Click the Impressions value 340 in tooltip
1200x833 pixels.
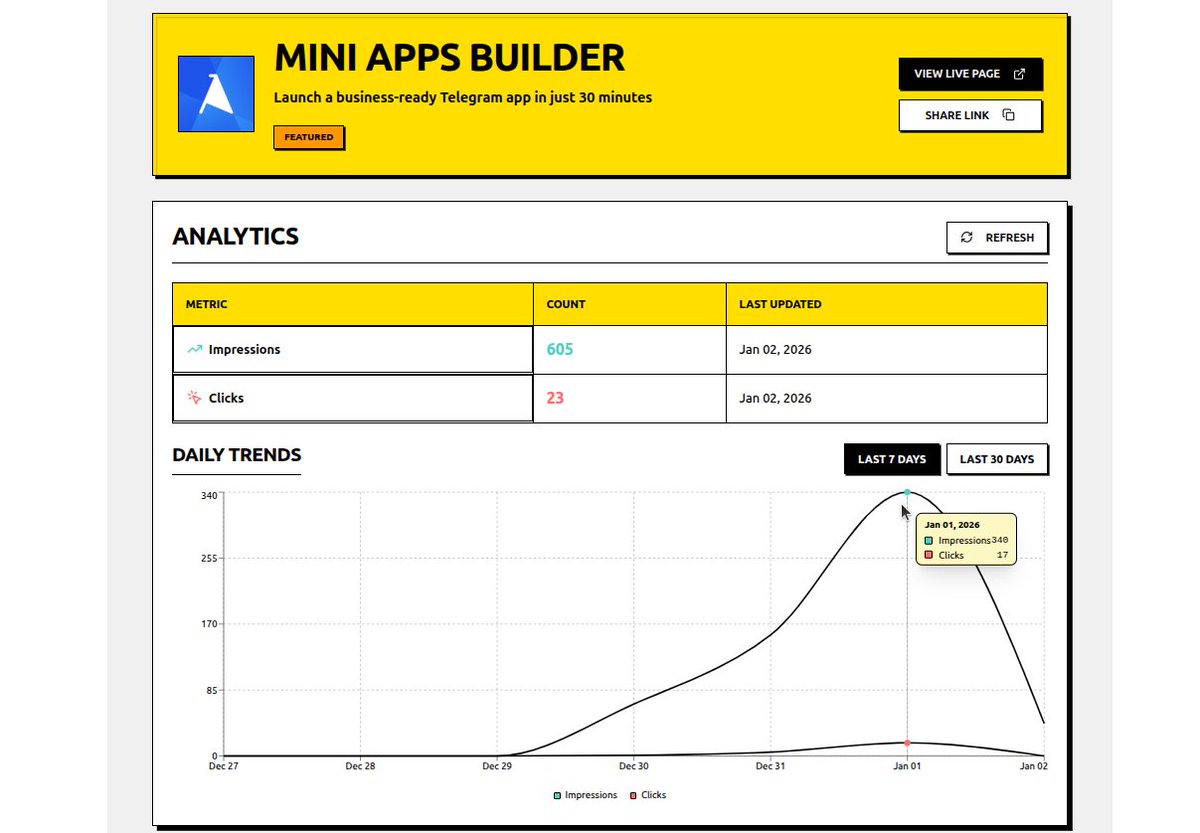click(x=1000, y=540)
